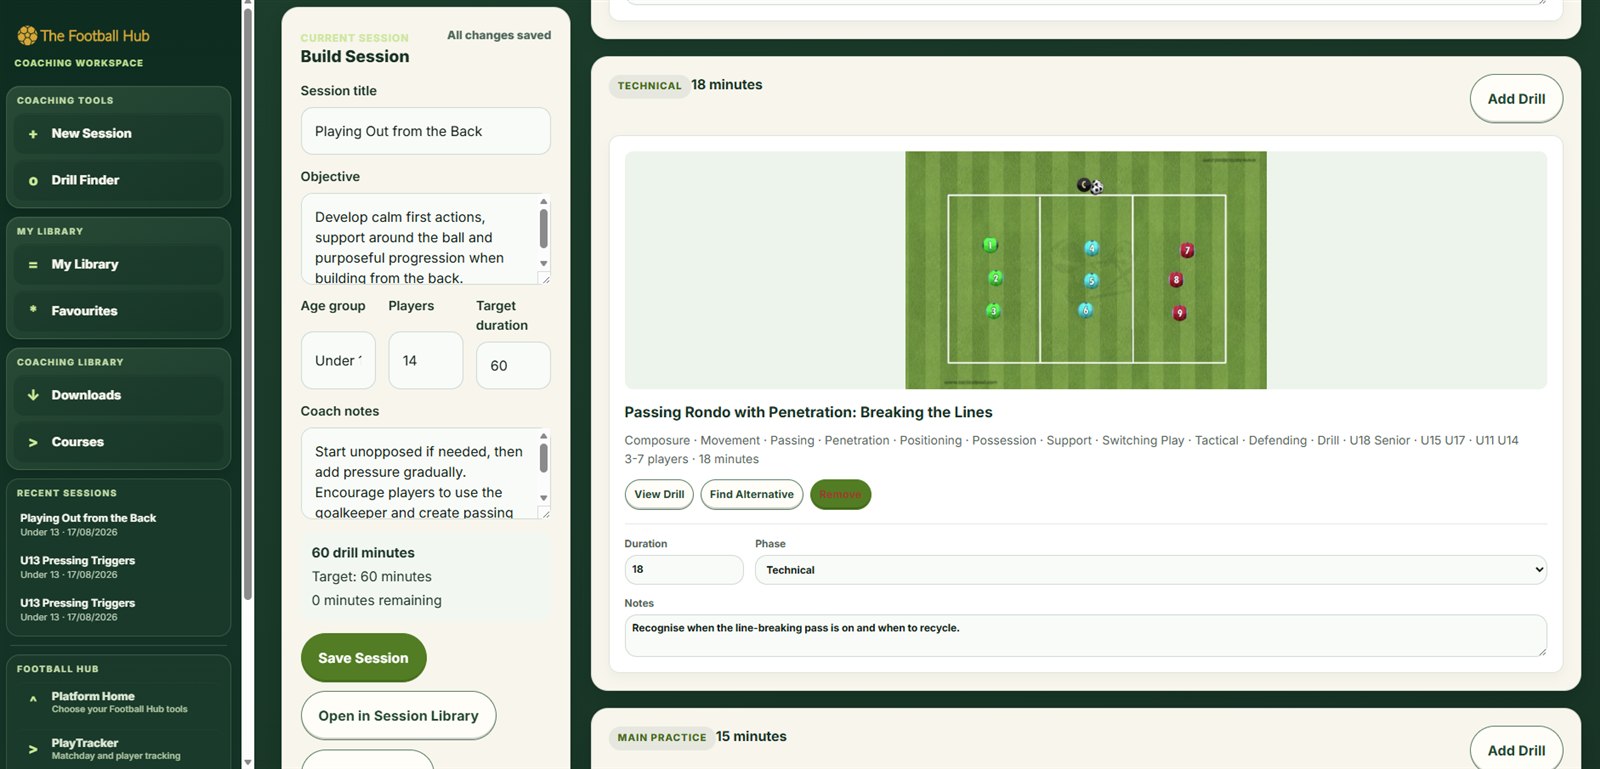Click Find Alternative for the drill
The height and width of the screenshot is (769, 1600).
pos(752,494)
